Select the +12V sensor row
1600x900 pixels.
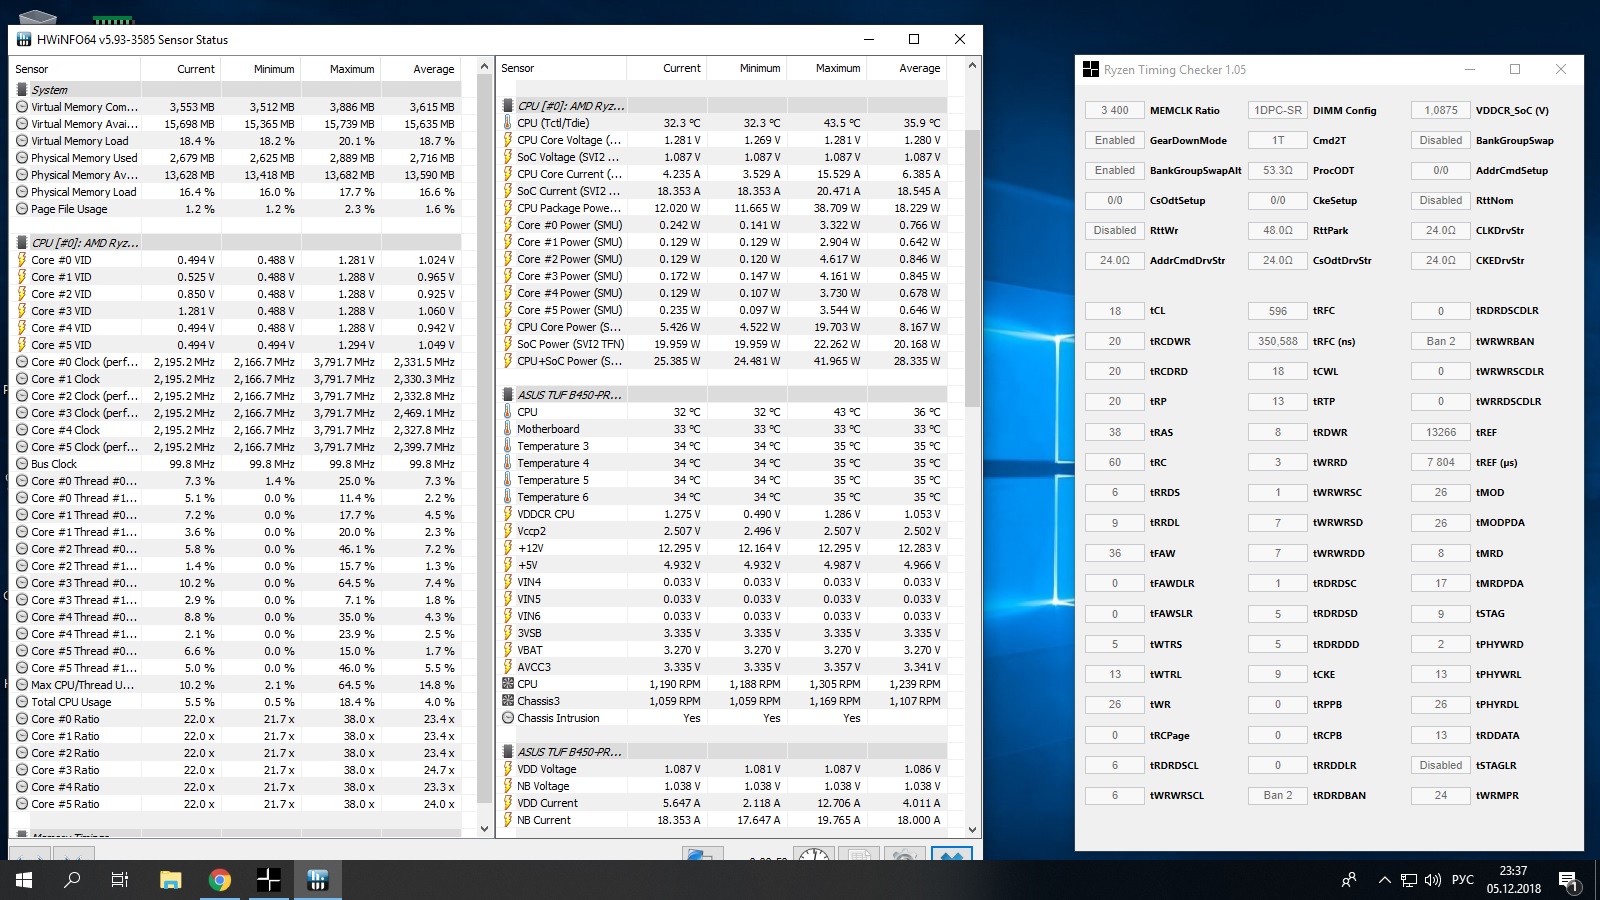[722, 548]
